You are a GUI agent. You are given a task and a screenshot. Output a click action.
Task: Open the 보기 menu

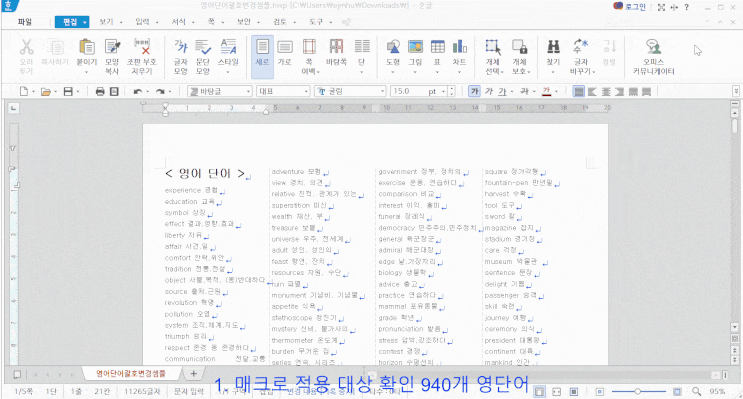pyautogui.click(x=106, y=22)
